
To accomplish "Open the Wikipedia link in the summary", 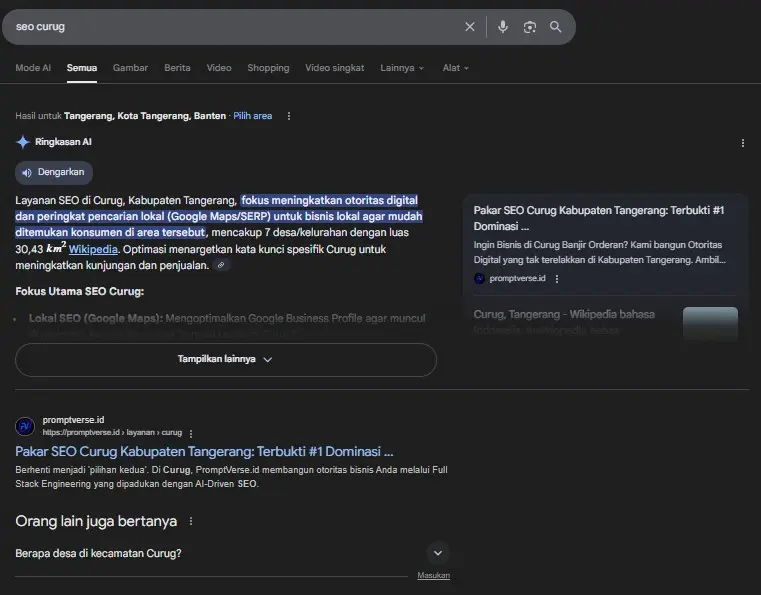I will pyautogui.click(x=93, y=249).
